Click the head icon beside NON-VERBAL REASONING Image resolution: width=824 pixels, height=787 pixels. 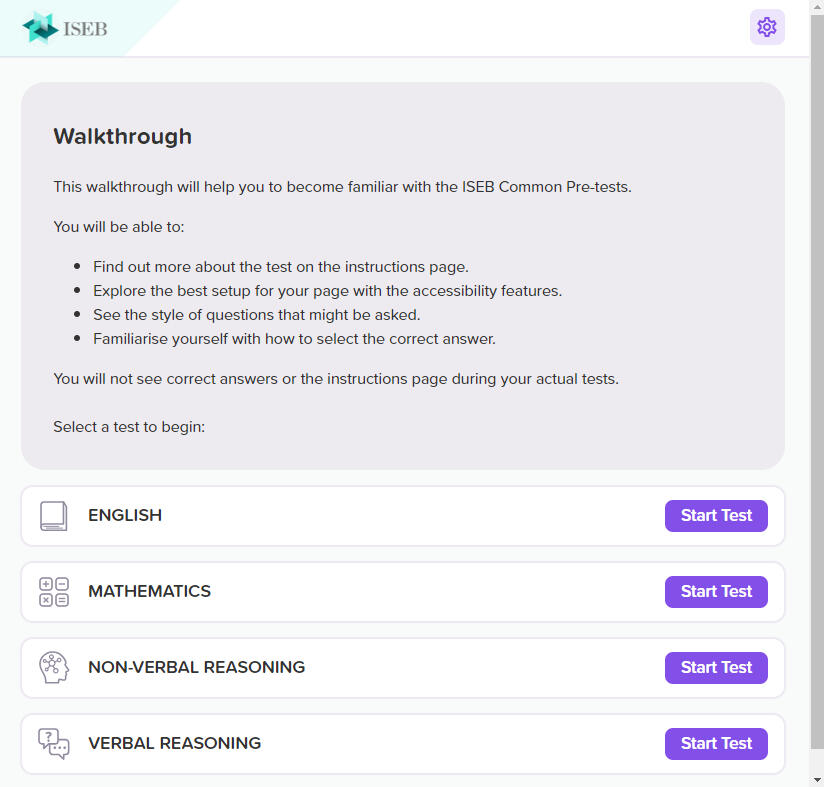click(54, 668)
